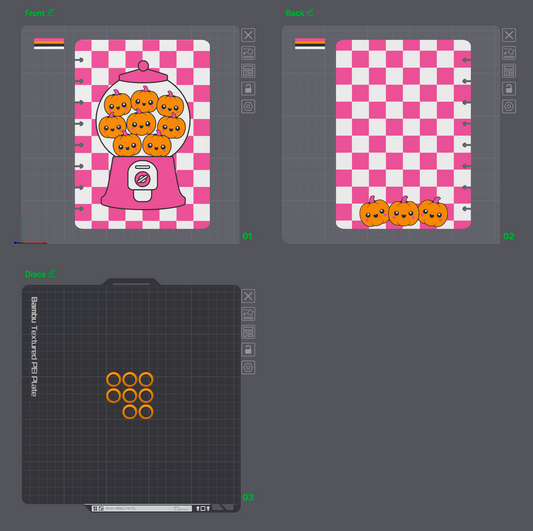Screen dimensions: 533x531
Task: Select the middle pumpkin on Back plate
Action: point(403,212)
